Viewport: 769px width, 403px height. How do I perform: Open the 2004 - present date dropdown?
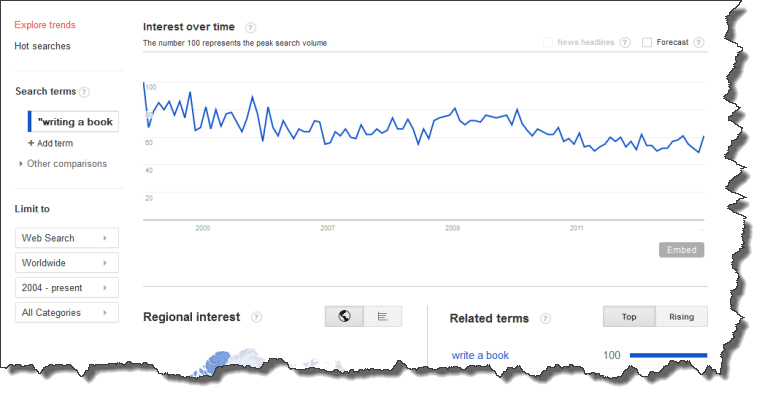(67, 288)
